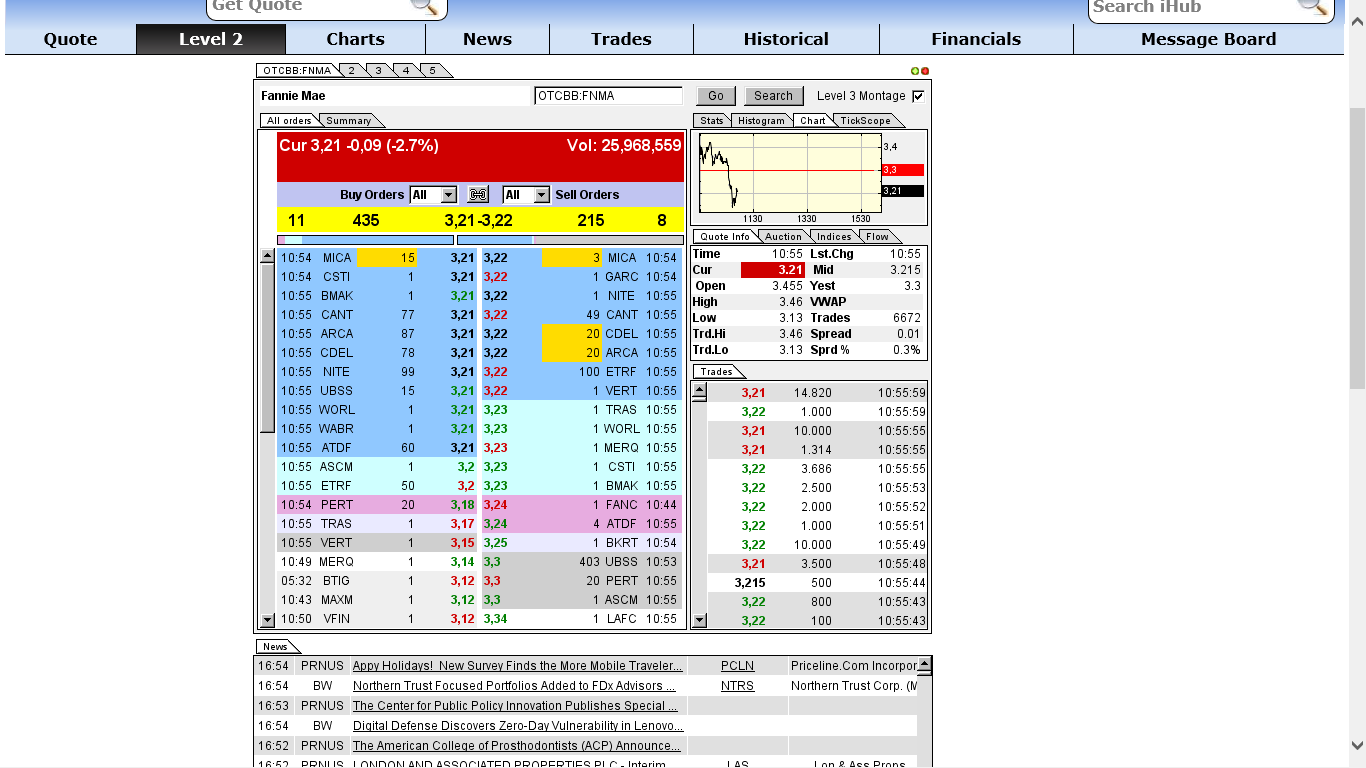Click the Search iHub magnifier icon
Screen dimensions: 1366x768
1313,8
